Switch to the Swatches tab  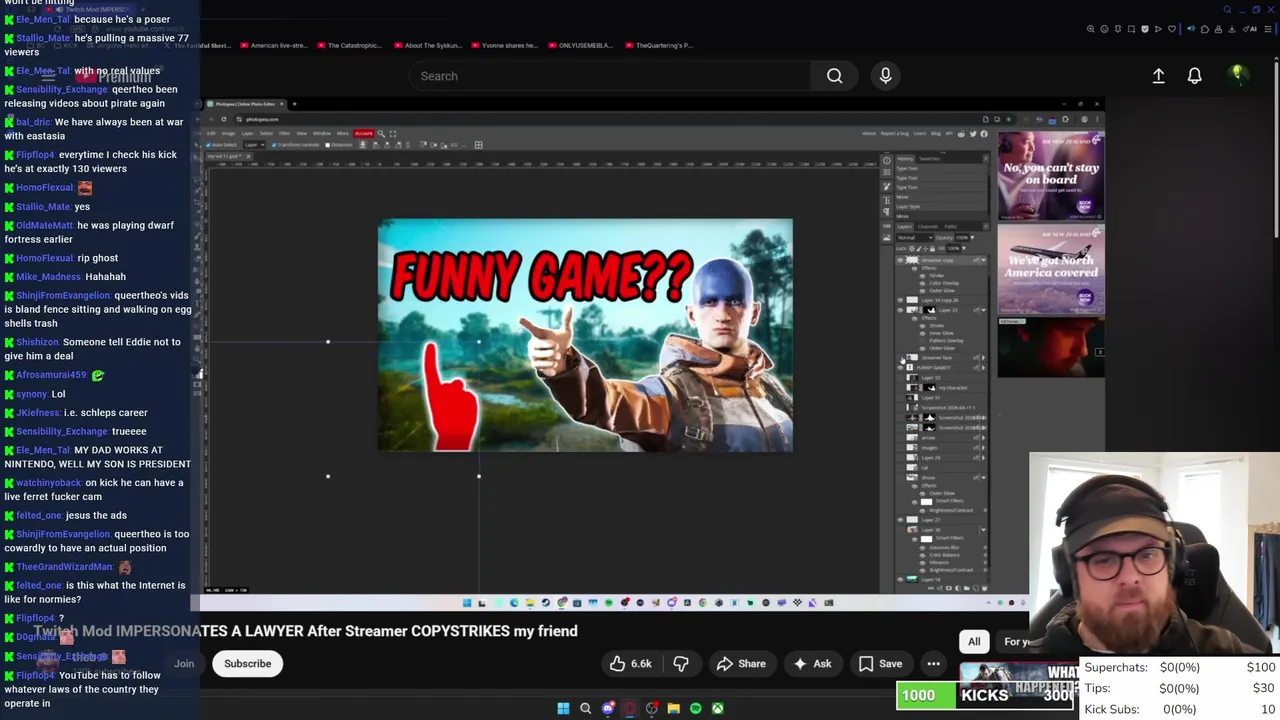(x=929, y=159)
